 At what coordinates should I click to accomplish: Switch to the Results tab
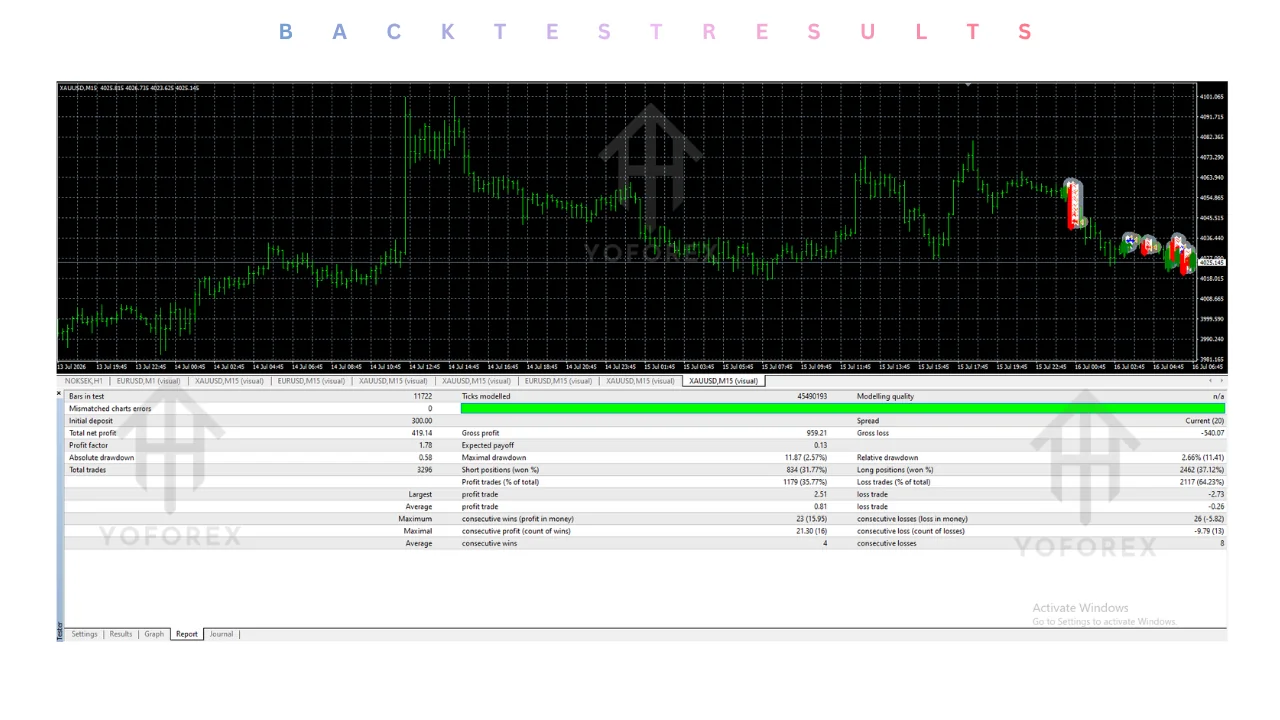[121, 634]
